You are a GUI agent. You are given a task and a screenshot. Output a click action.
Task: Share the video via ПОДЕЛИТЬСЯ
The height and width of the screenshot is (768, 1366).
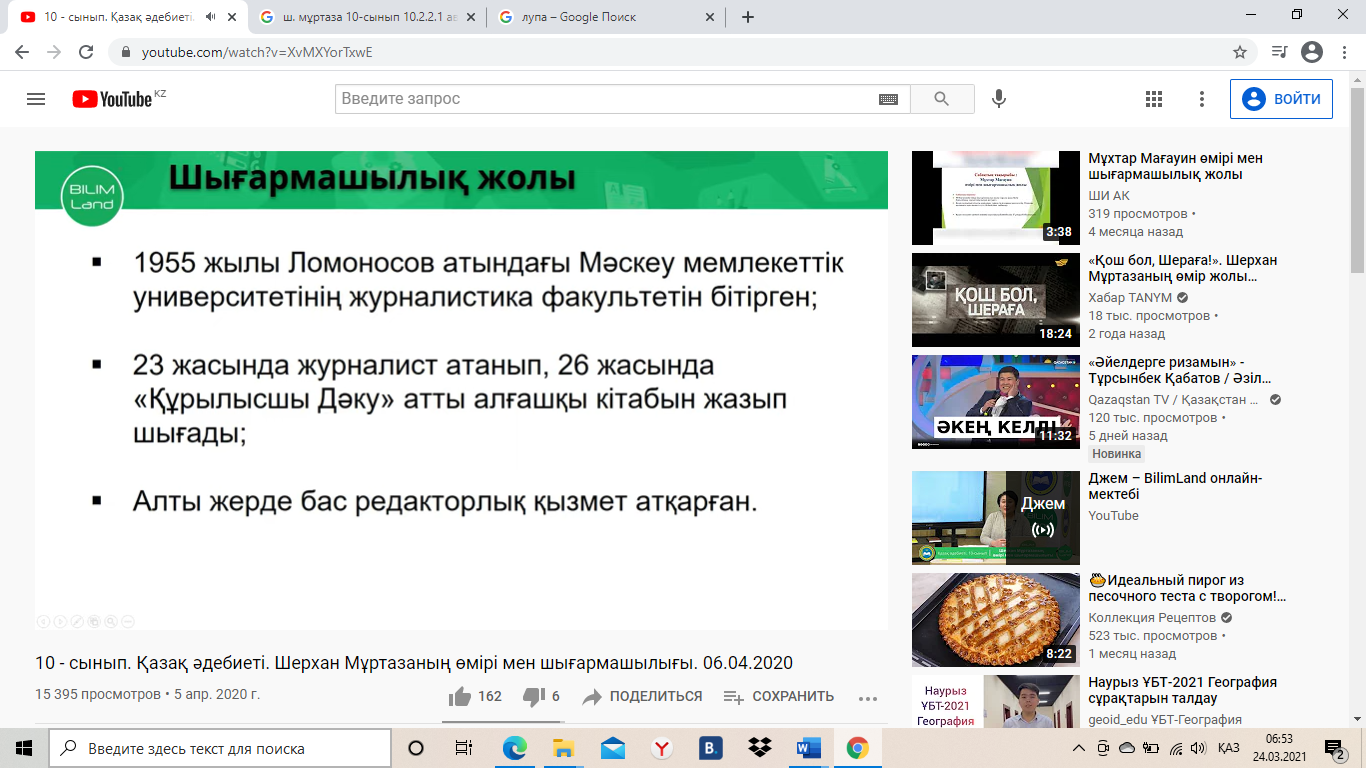(643, 696)
